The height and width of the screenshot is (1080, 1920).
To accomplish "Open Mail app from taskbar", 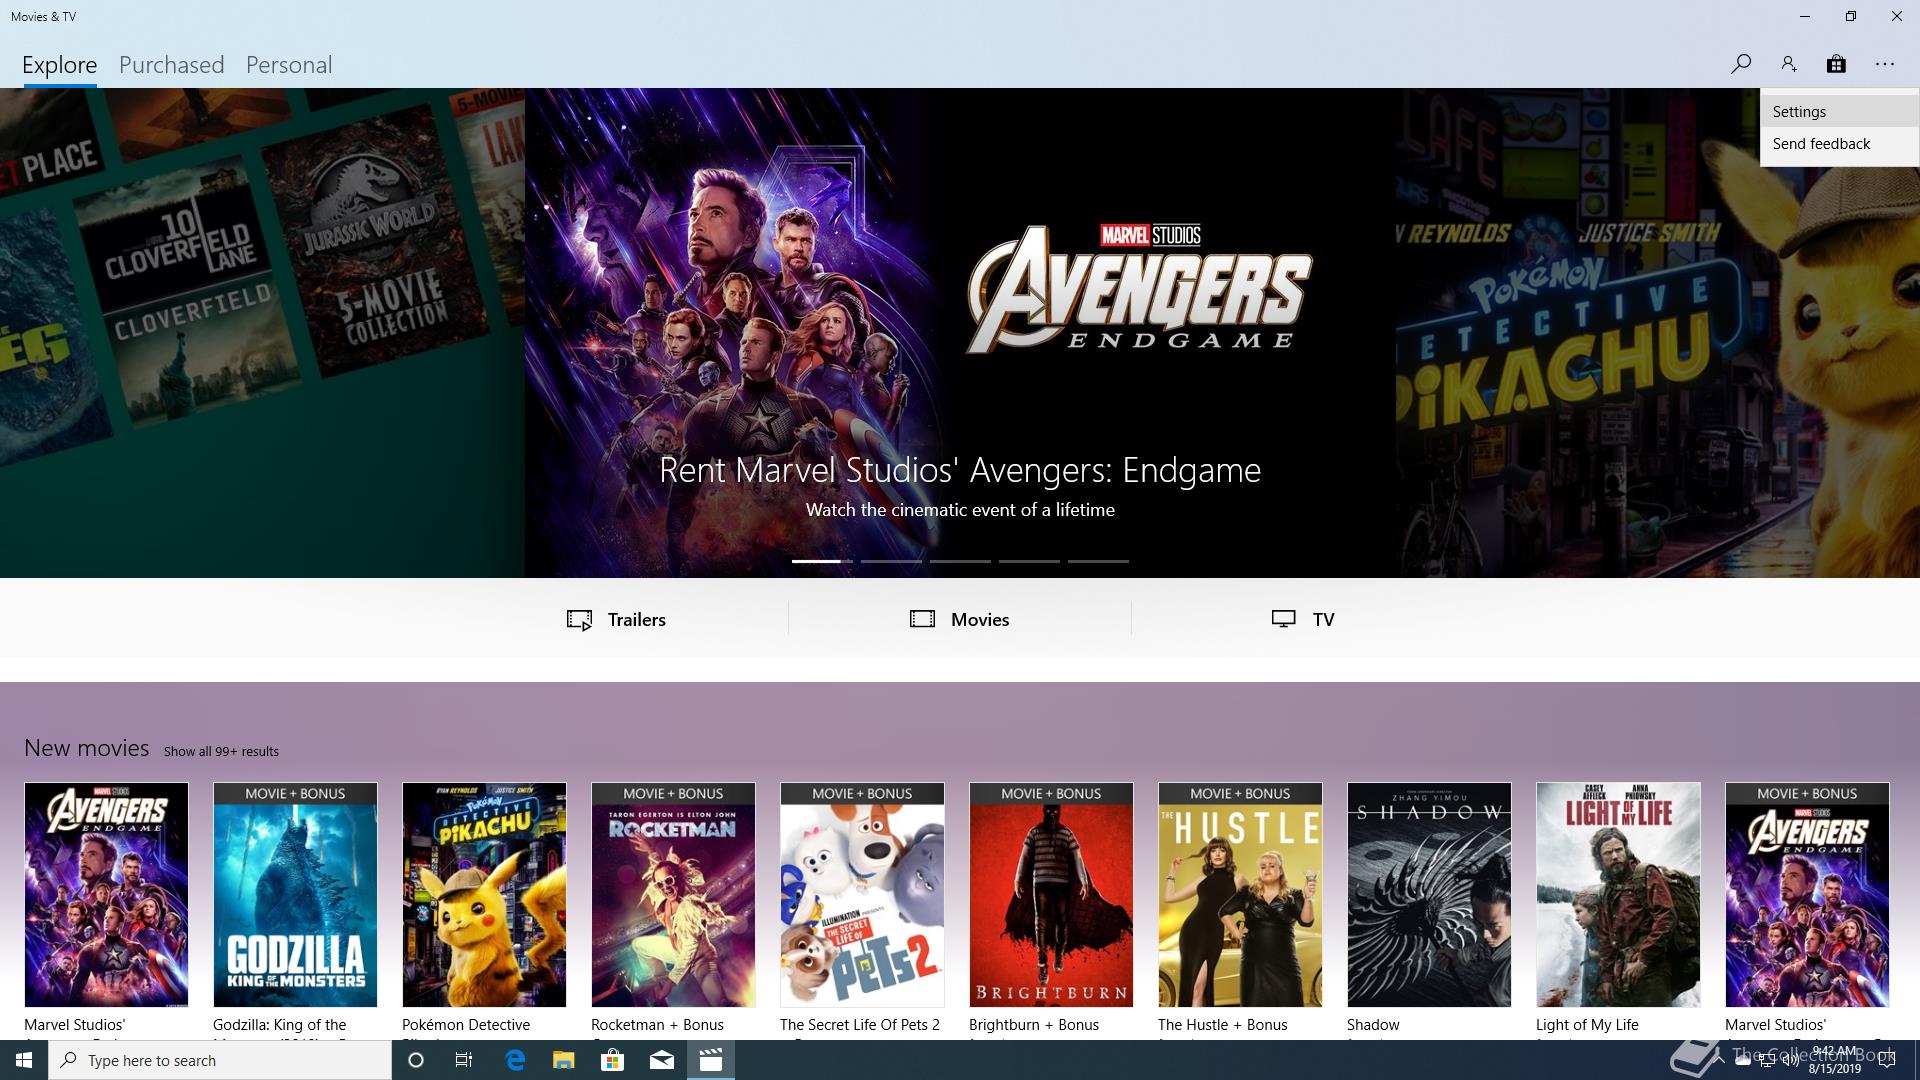I will 661,1060.
